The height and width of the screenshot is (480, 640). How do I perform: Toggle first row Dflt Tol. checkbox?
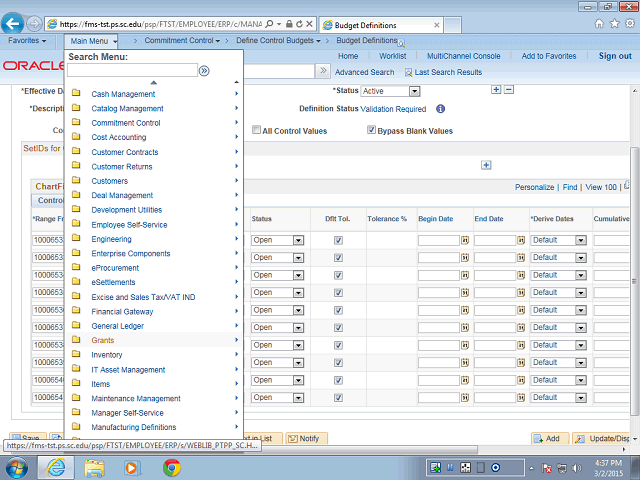point(338,241)
